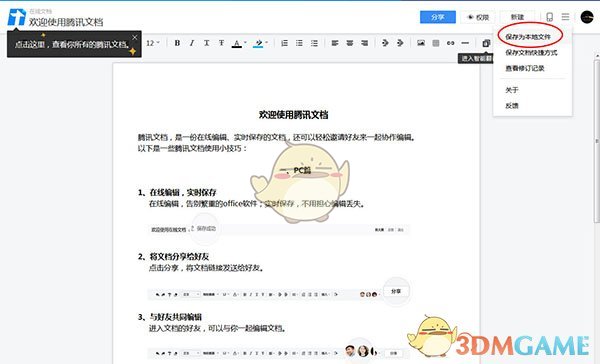Apply underline text formatting
The image size is (600, 364).
tap(207, 43)
